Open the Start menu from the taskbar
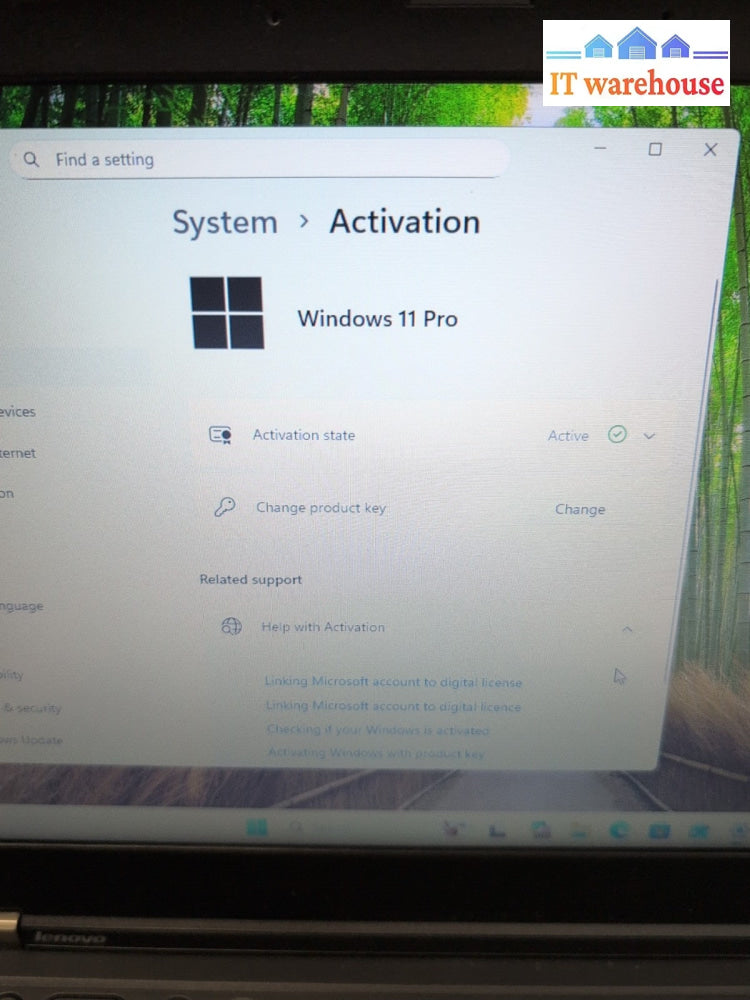Image resolution: width=750 pixels, height=1000 pixels. pos(257,828)
